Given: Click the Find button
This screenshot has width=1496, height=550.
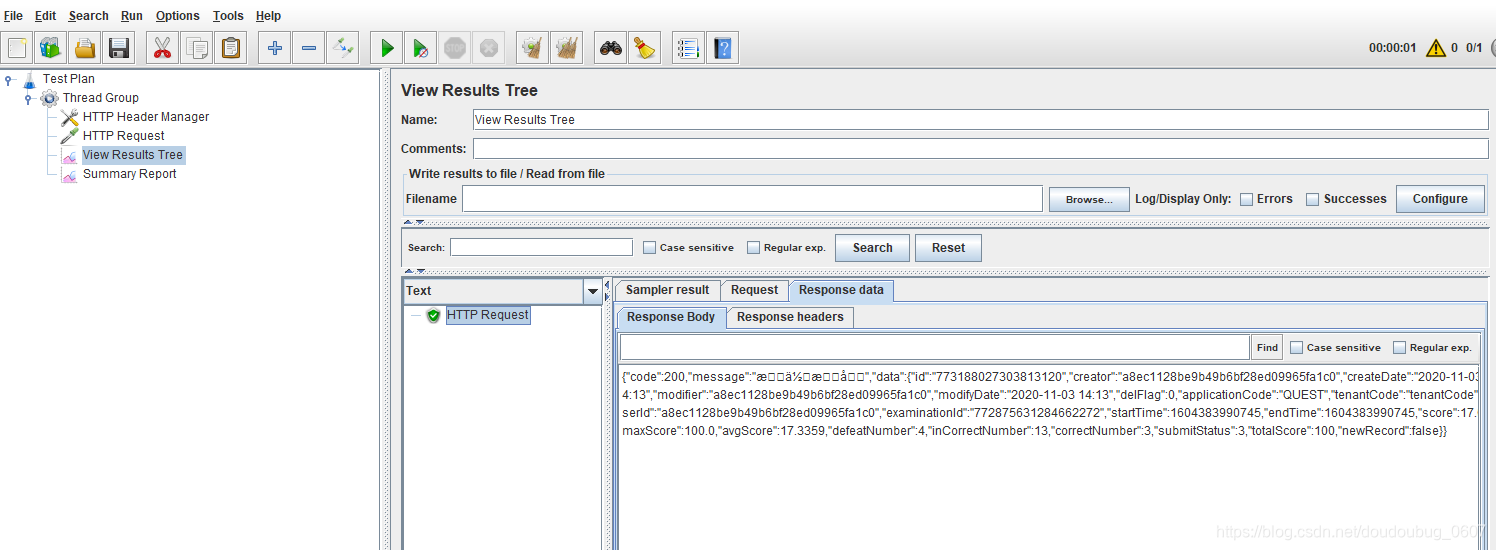Looking at the screenshot, I should point(1267,348).
